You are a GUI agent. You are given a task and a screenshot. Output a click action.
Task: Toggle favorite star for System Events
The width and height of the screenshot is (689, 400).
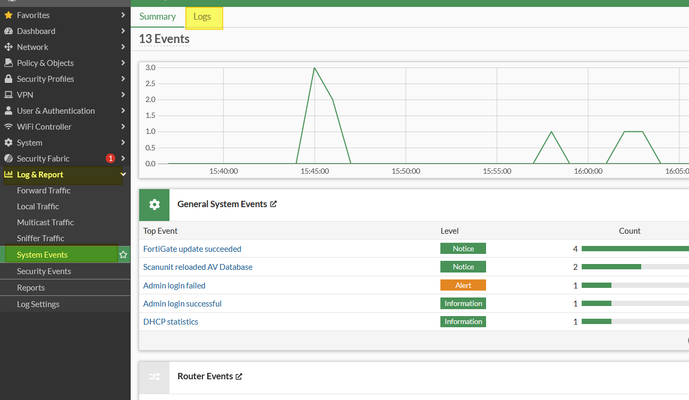point(123,255)
